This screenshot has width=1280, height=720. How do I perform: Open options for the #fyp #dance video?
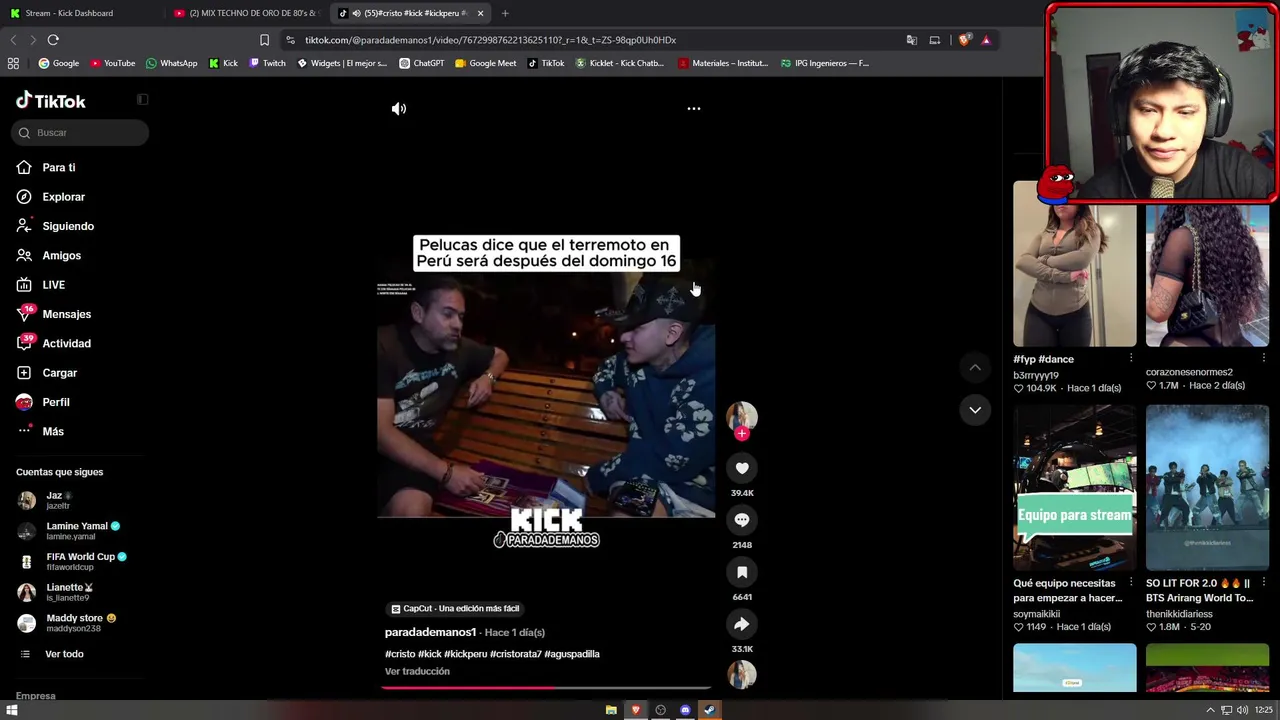point(1131,358)
